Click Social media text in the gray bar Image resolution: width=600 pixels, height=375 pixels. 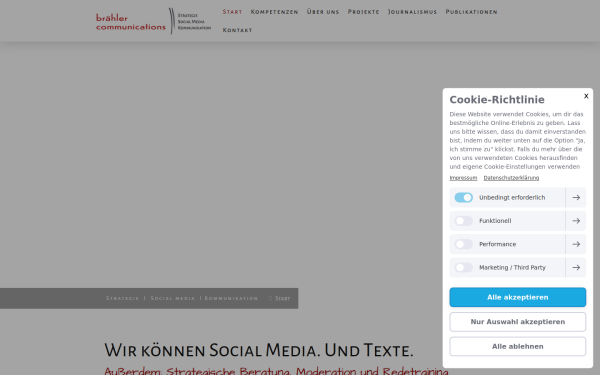(173, 298)
